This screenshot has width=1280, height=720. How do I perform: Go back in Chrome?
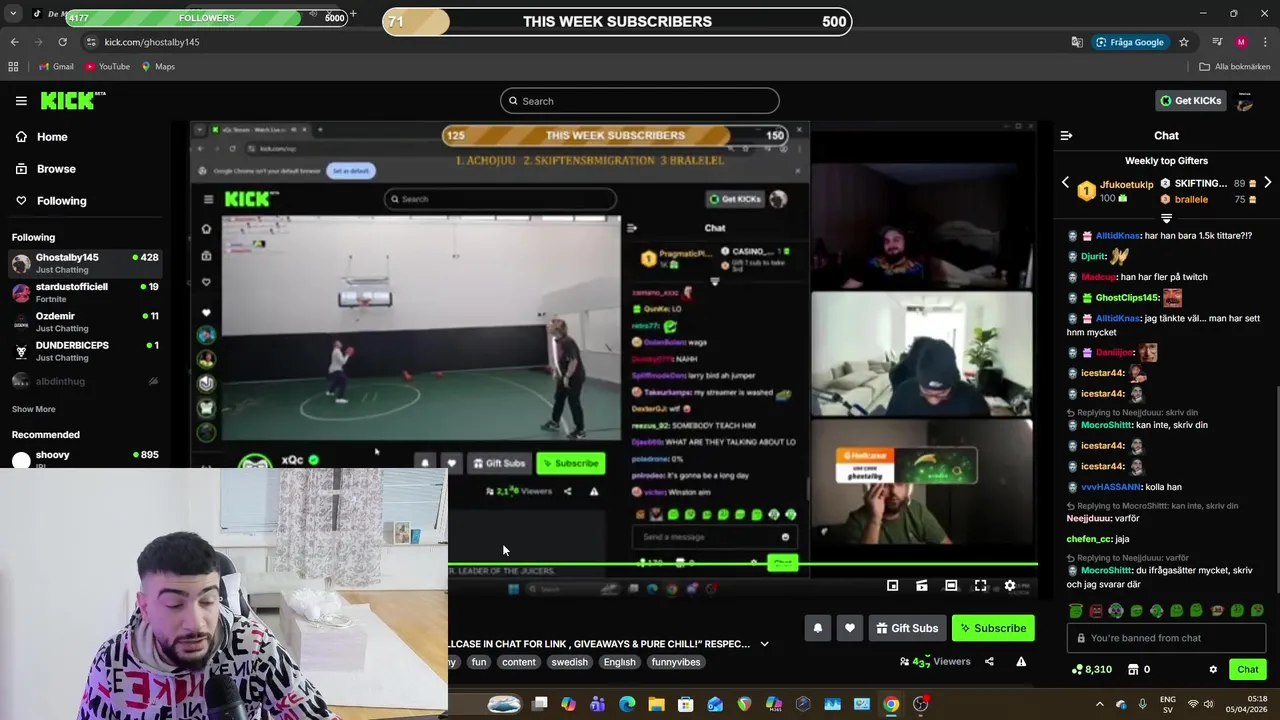(x=14, y=42)
